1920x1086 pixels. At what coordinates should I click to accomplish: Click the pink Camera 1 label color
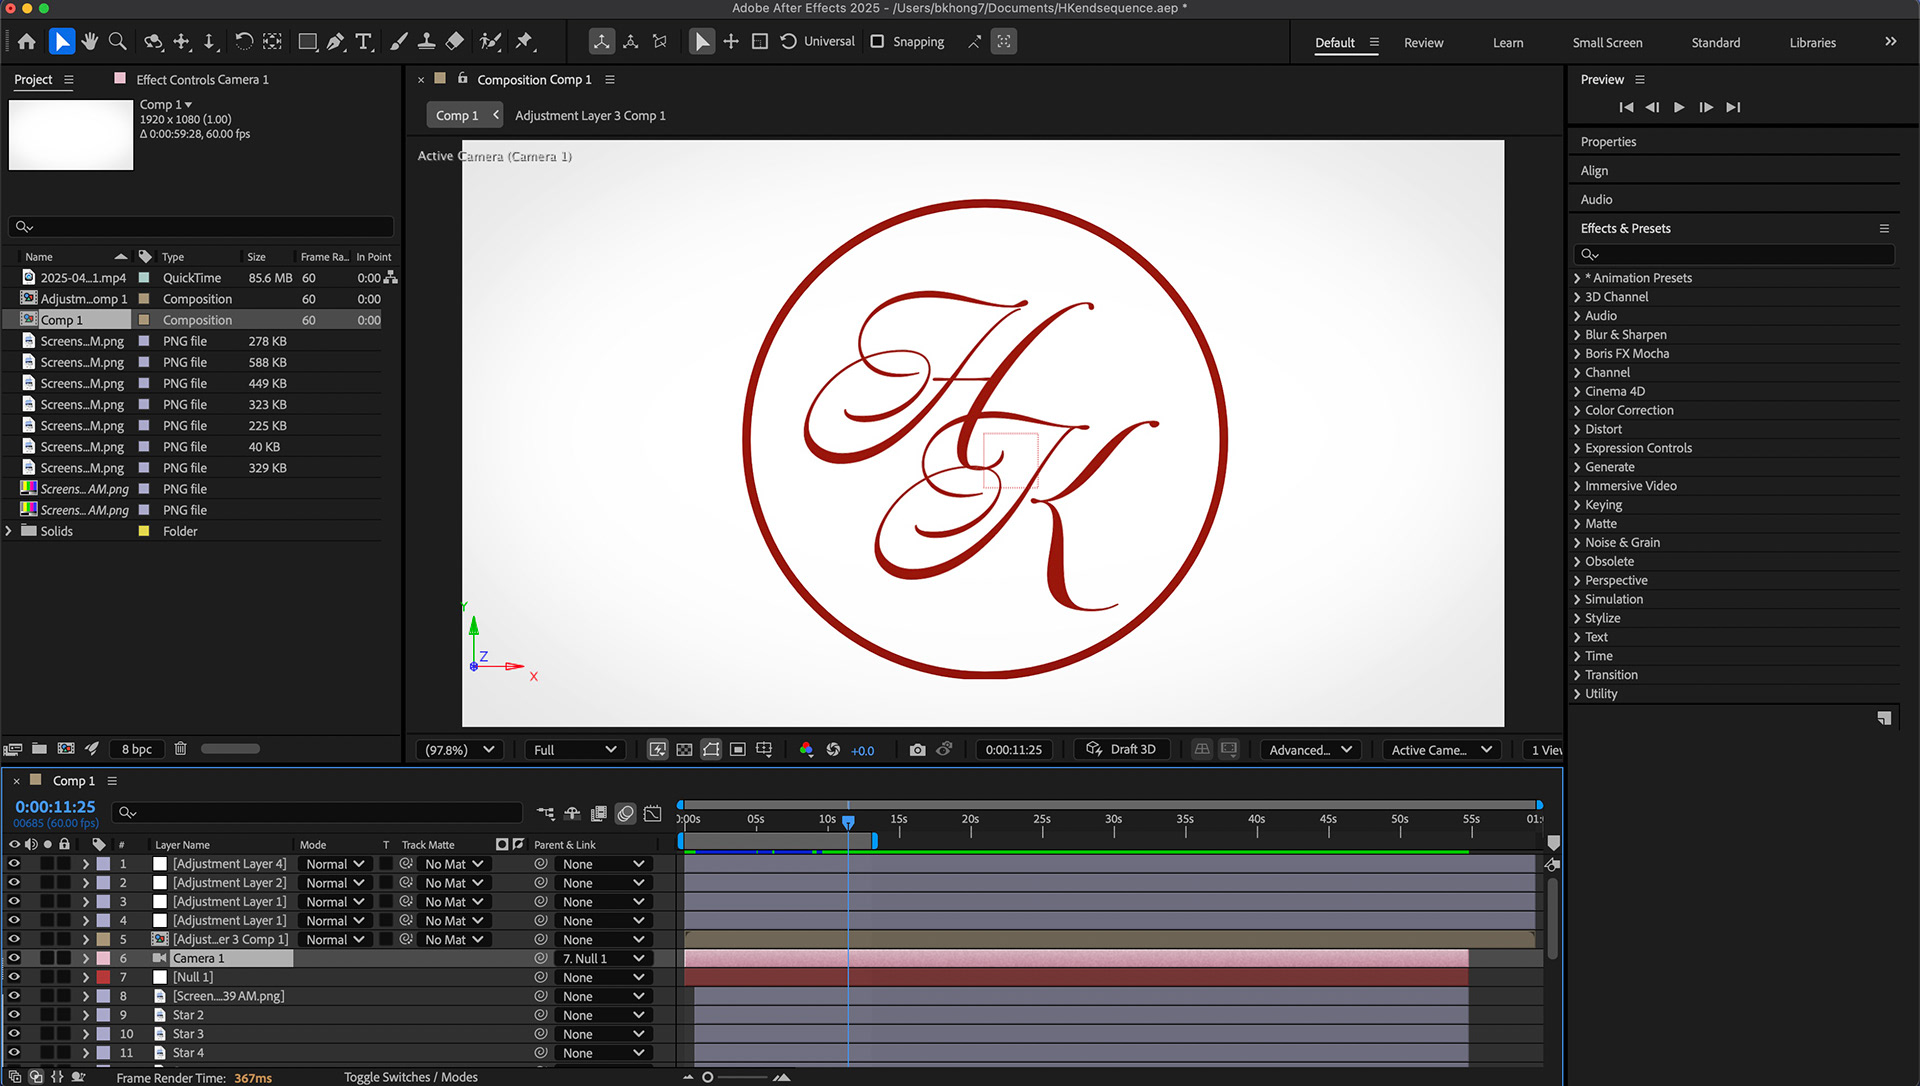coord(103,958)
